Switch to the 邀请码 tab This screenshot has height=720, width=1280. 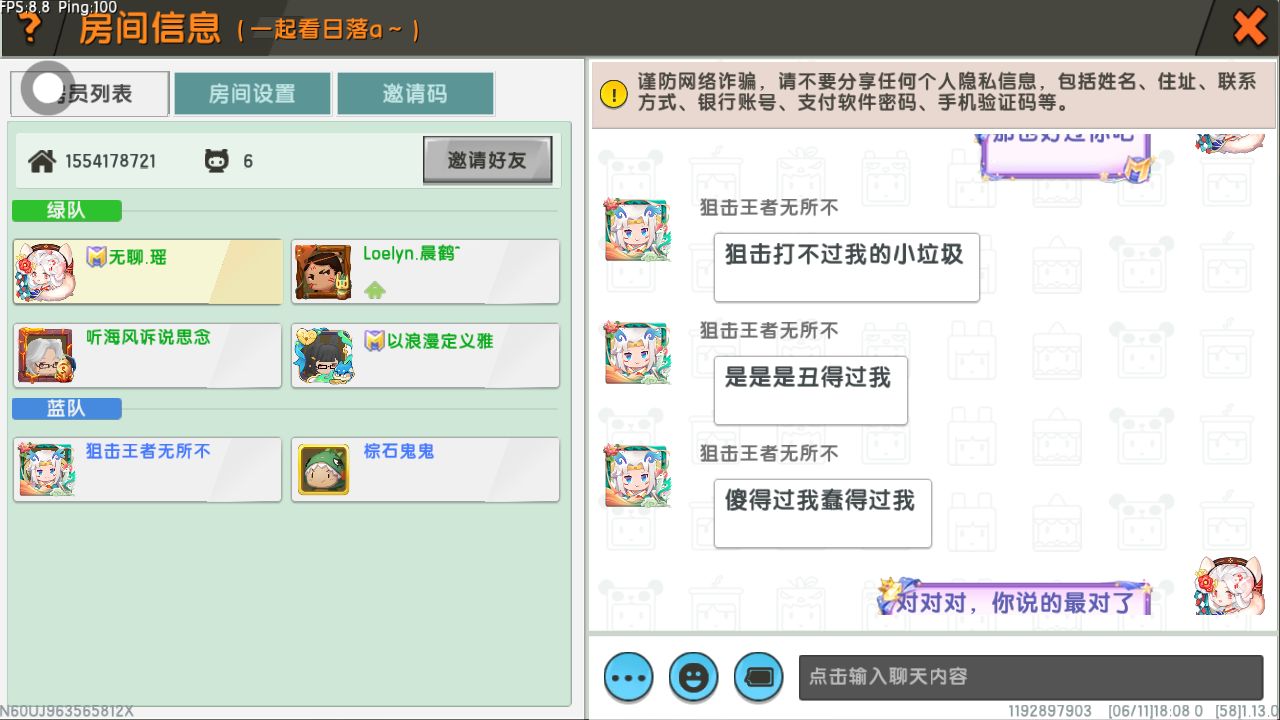[x=415, y=94]
